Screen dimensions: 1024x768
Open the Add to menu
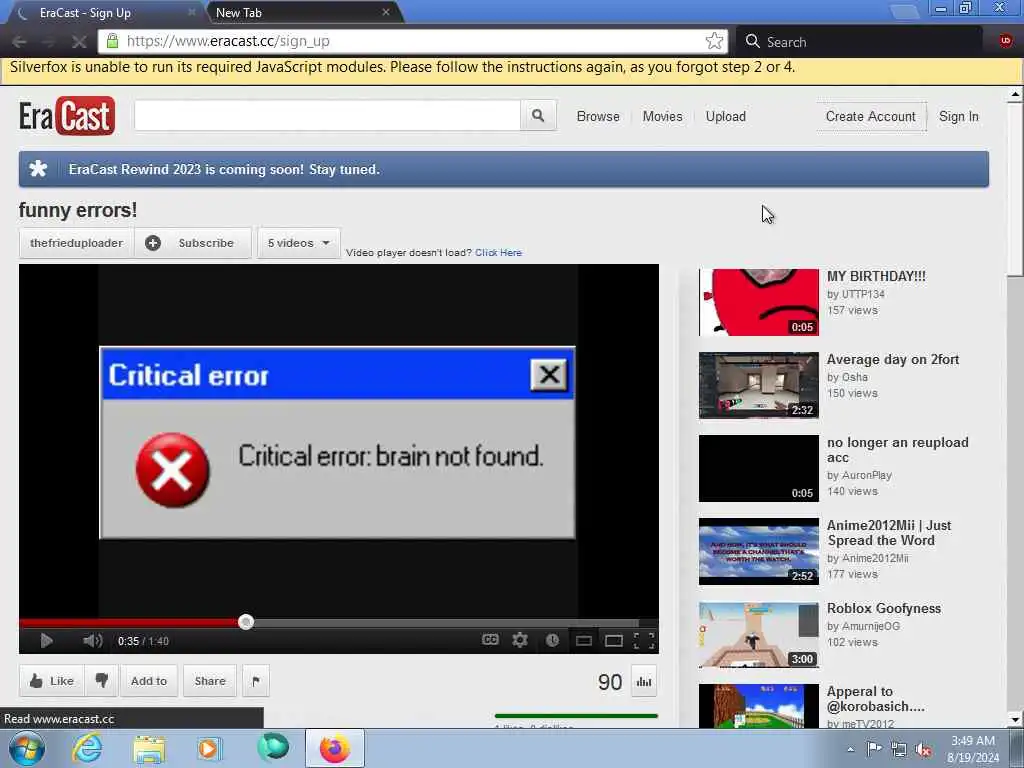(x=149, y=681)
